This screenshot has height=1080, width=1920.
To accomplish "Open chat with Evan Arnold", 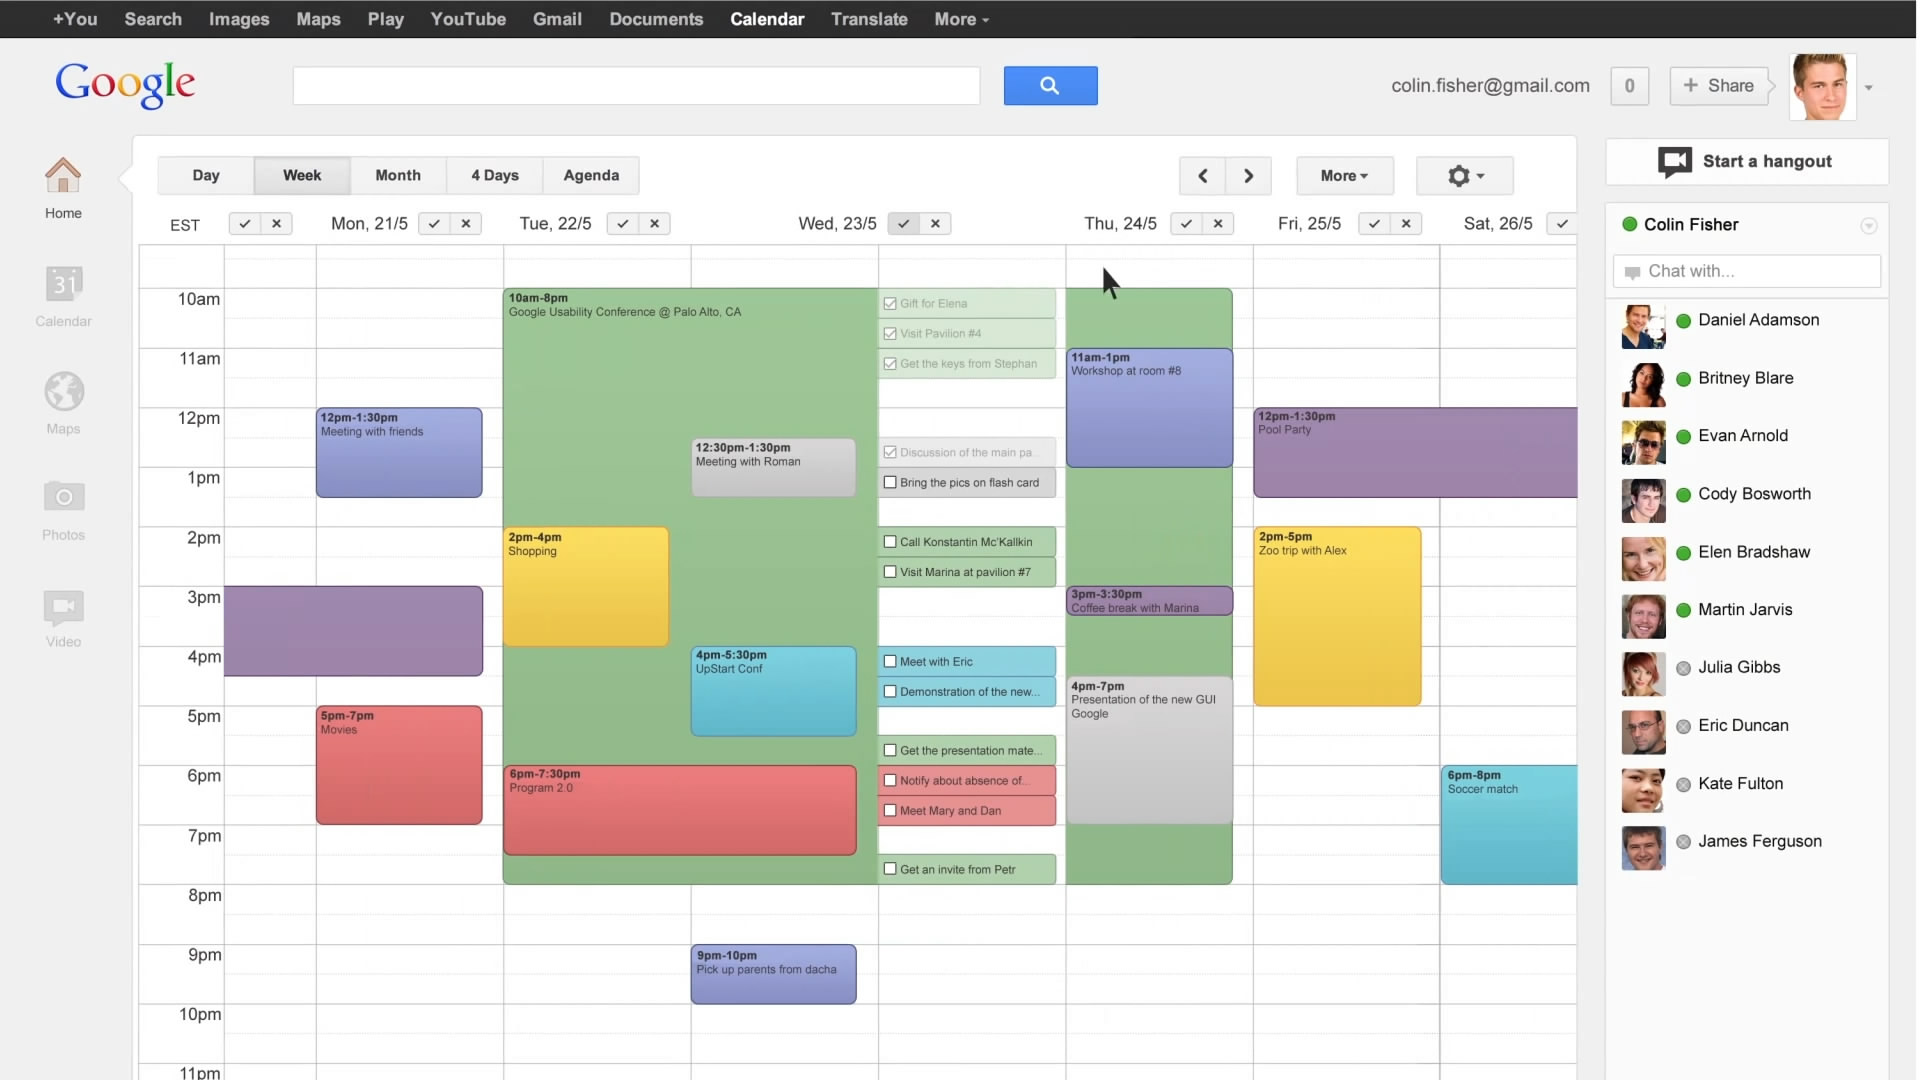I will coord(1742,437).
